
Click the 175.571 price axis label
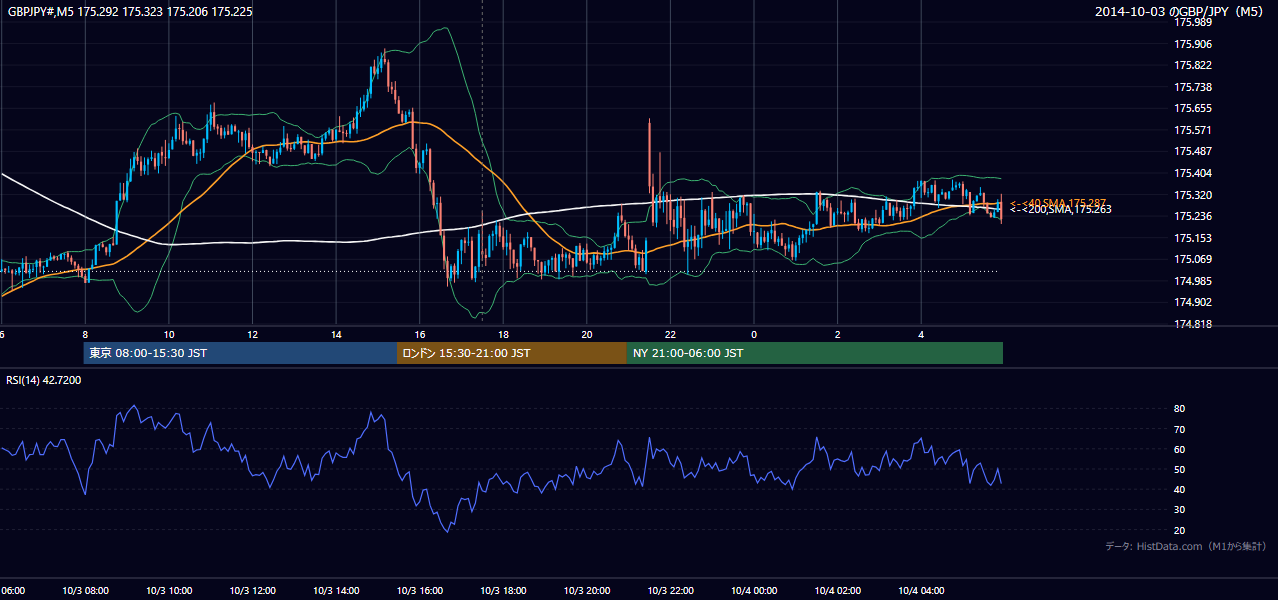point(1192,130)
